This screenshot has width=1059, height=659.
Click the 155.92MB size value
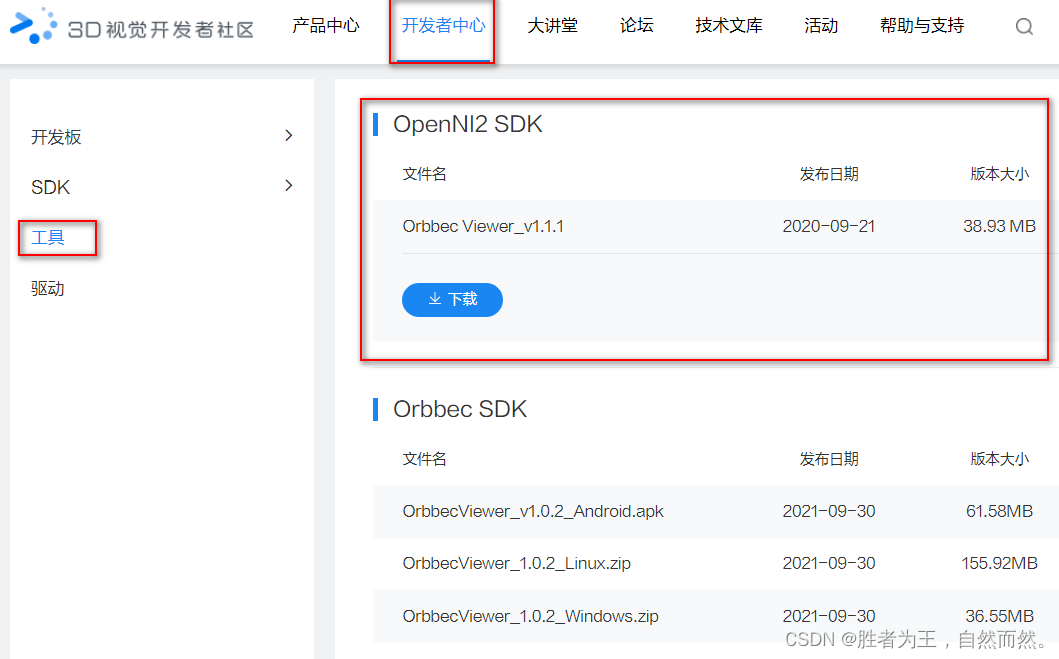tap(999, 563)
